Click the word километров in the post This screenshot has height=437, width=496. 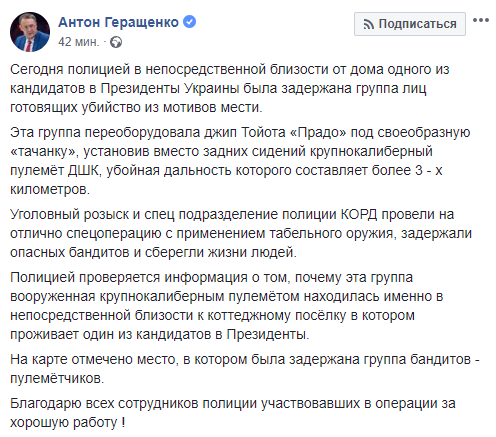(x=50, y=189)
